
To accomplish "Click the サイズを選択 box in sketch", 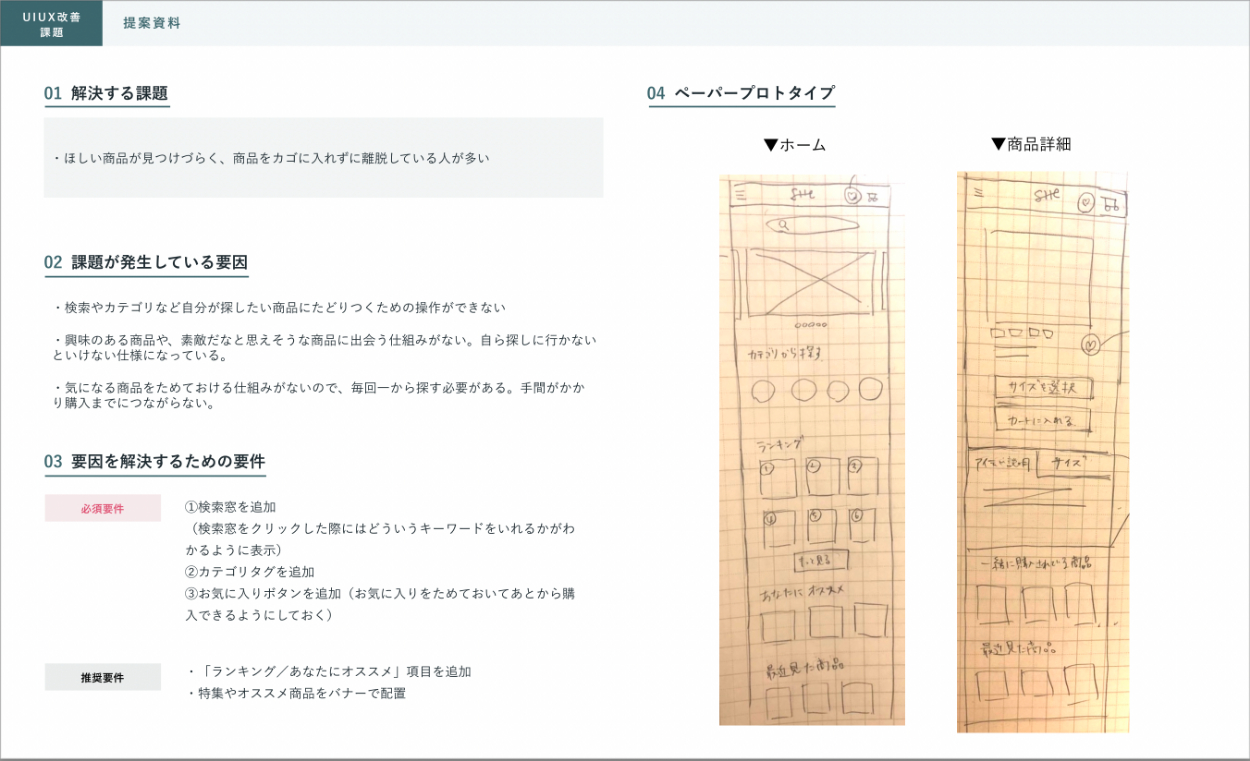I will point(1041,388).
